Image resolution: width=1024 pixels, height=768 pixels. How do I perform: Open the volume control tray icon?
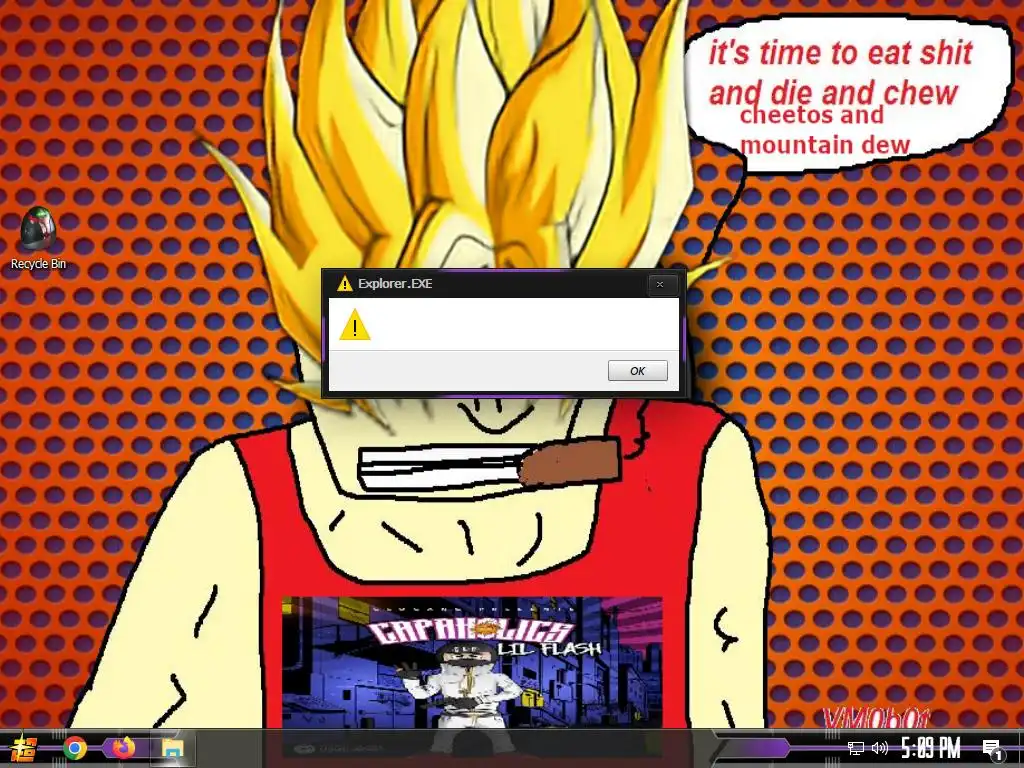(880, 748)
